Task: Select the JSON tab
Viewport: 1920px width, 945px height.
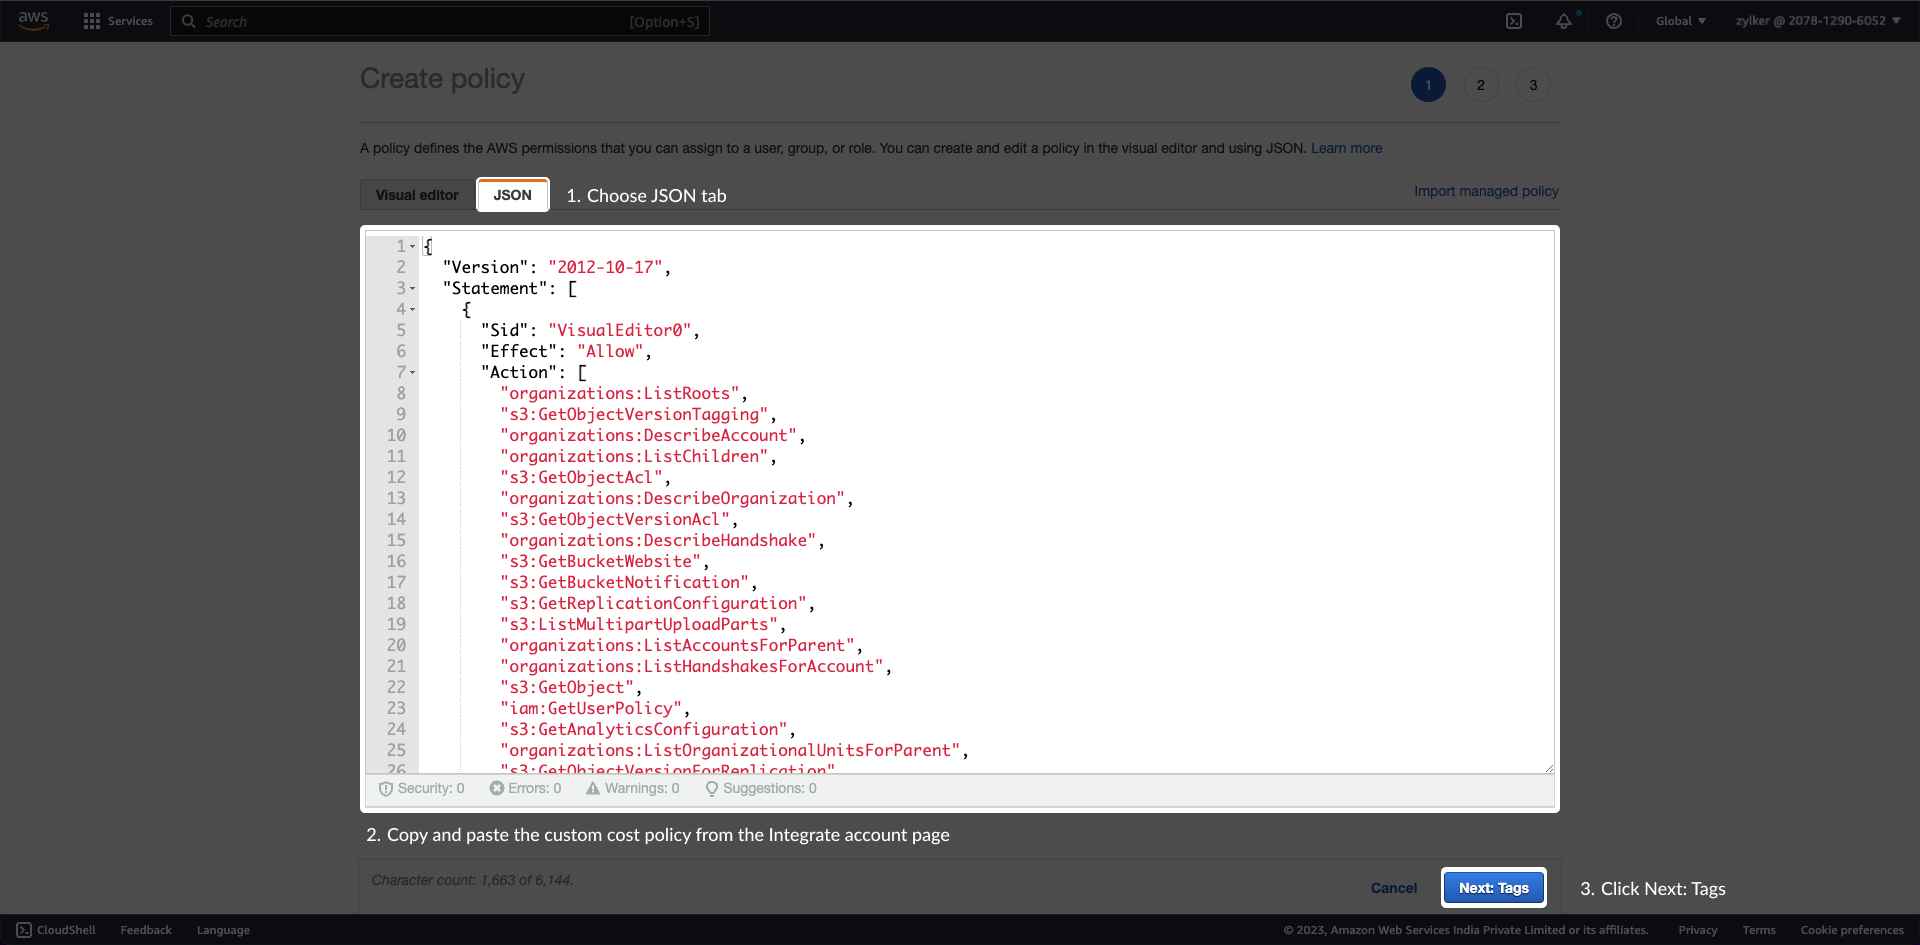Action: point(513,195)
